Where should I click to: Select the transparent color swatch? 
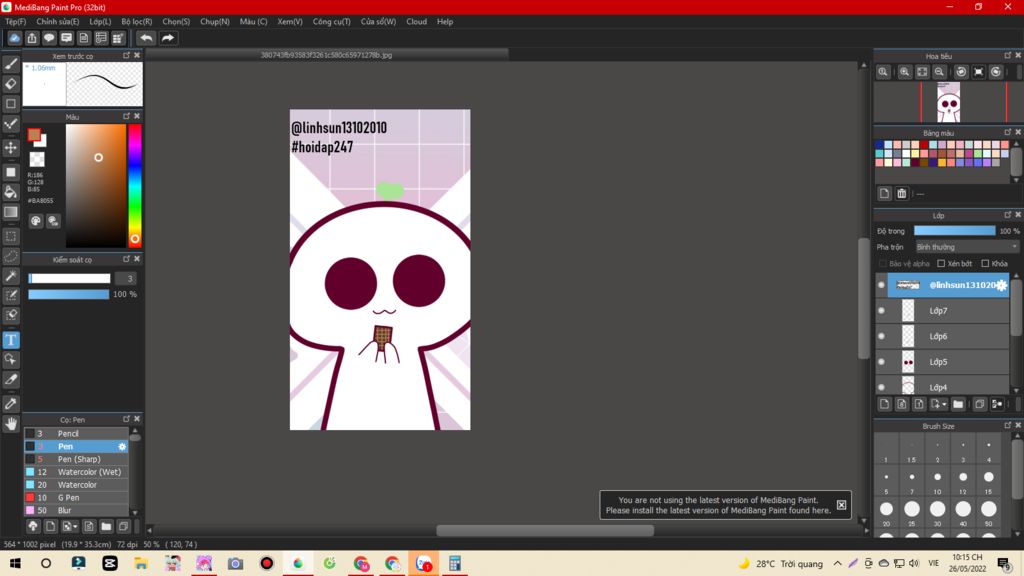pos(37,159)
